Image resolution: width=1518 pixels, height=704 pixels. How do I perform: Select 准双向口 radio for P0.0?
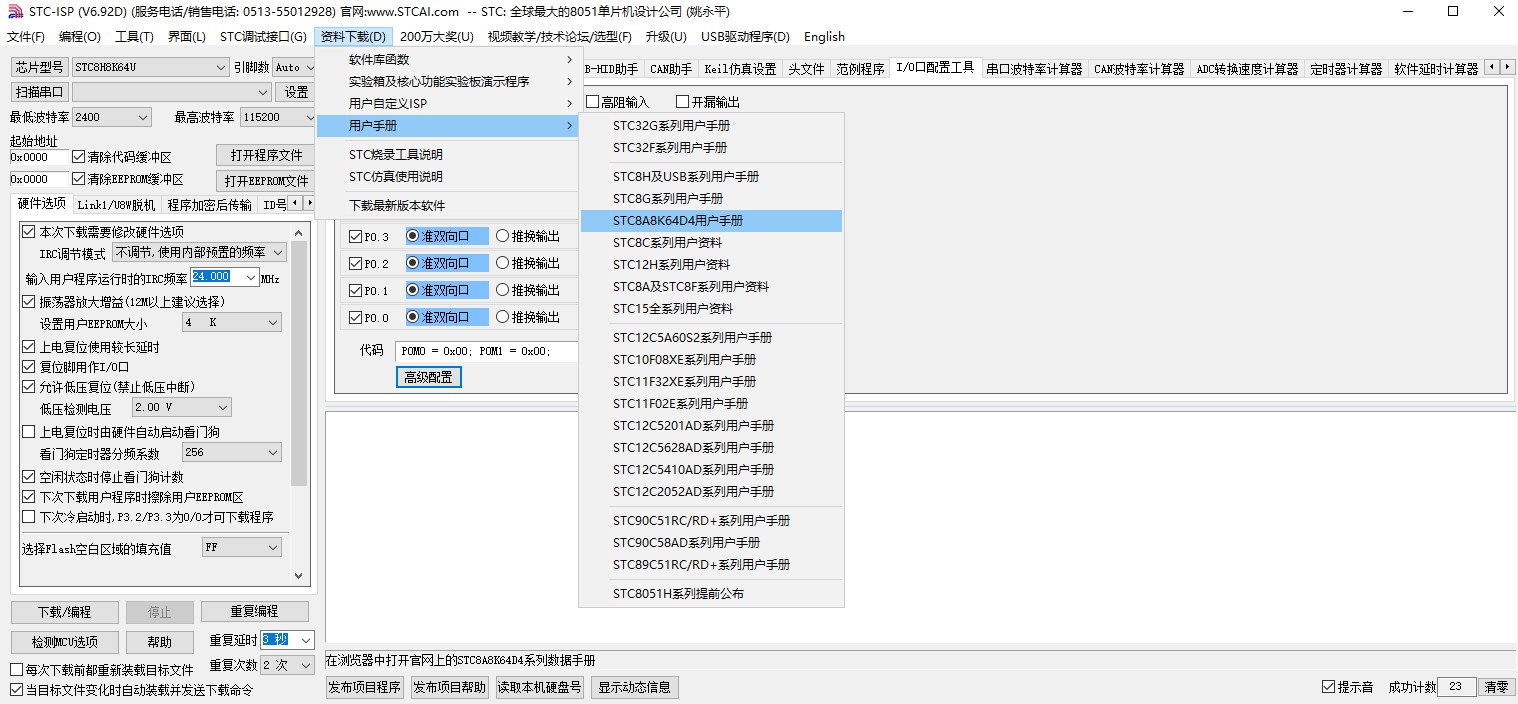click(x=413, y=317)
